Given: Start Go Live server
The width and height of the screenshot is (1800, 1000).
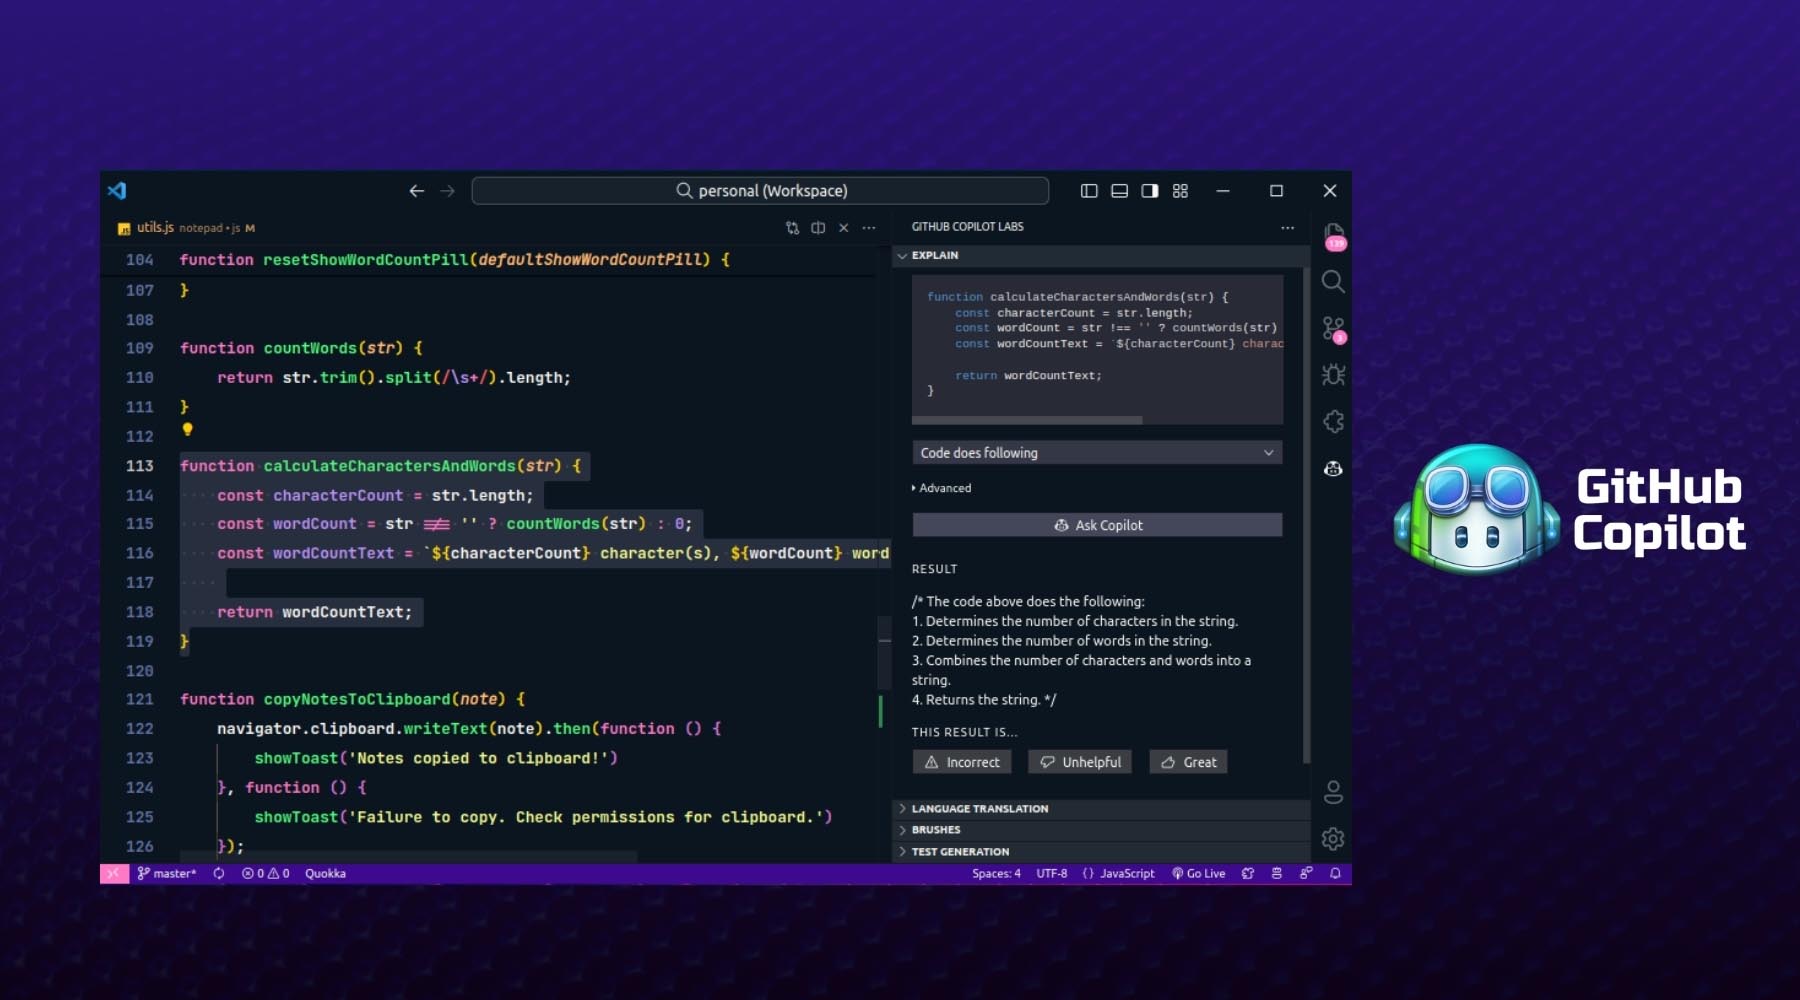Looking at the screenshot, I should click(x=1199, y=874).
